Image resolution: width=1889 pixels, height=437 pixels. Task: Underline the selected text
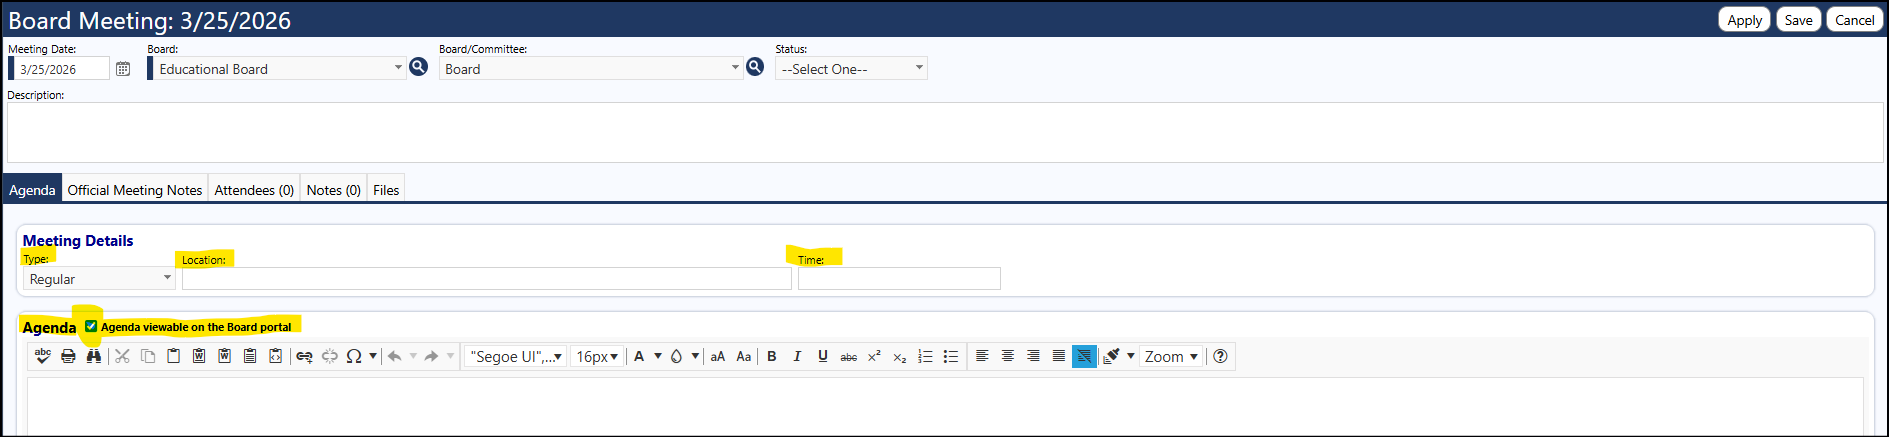(823, 356)
